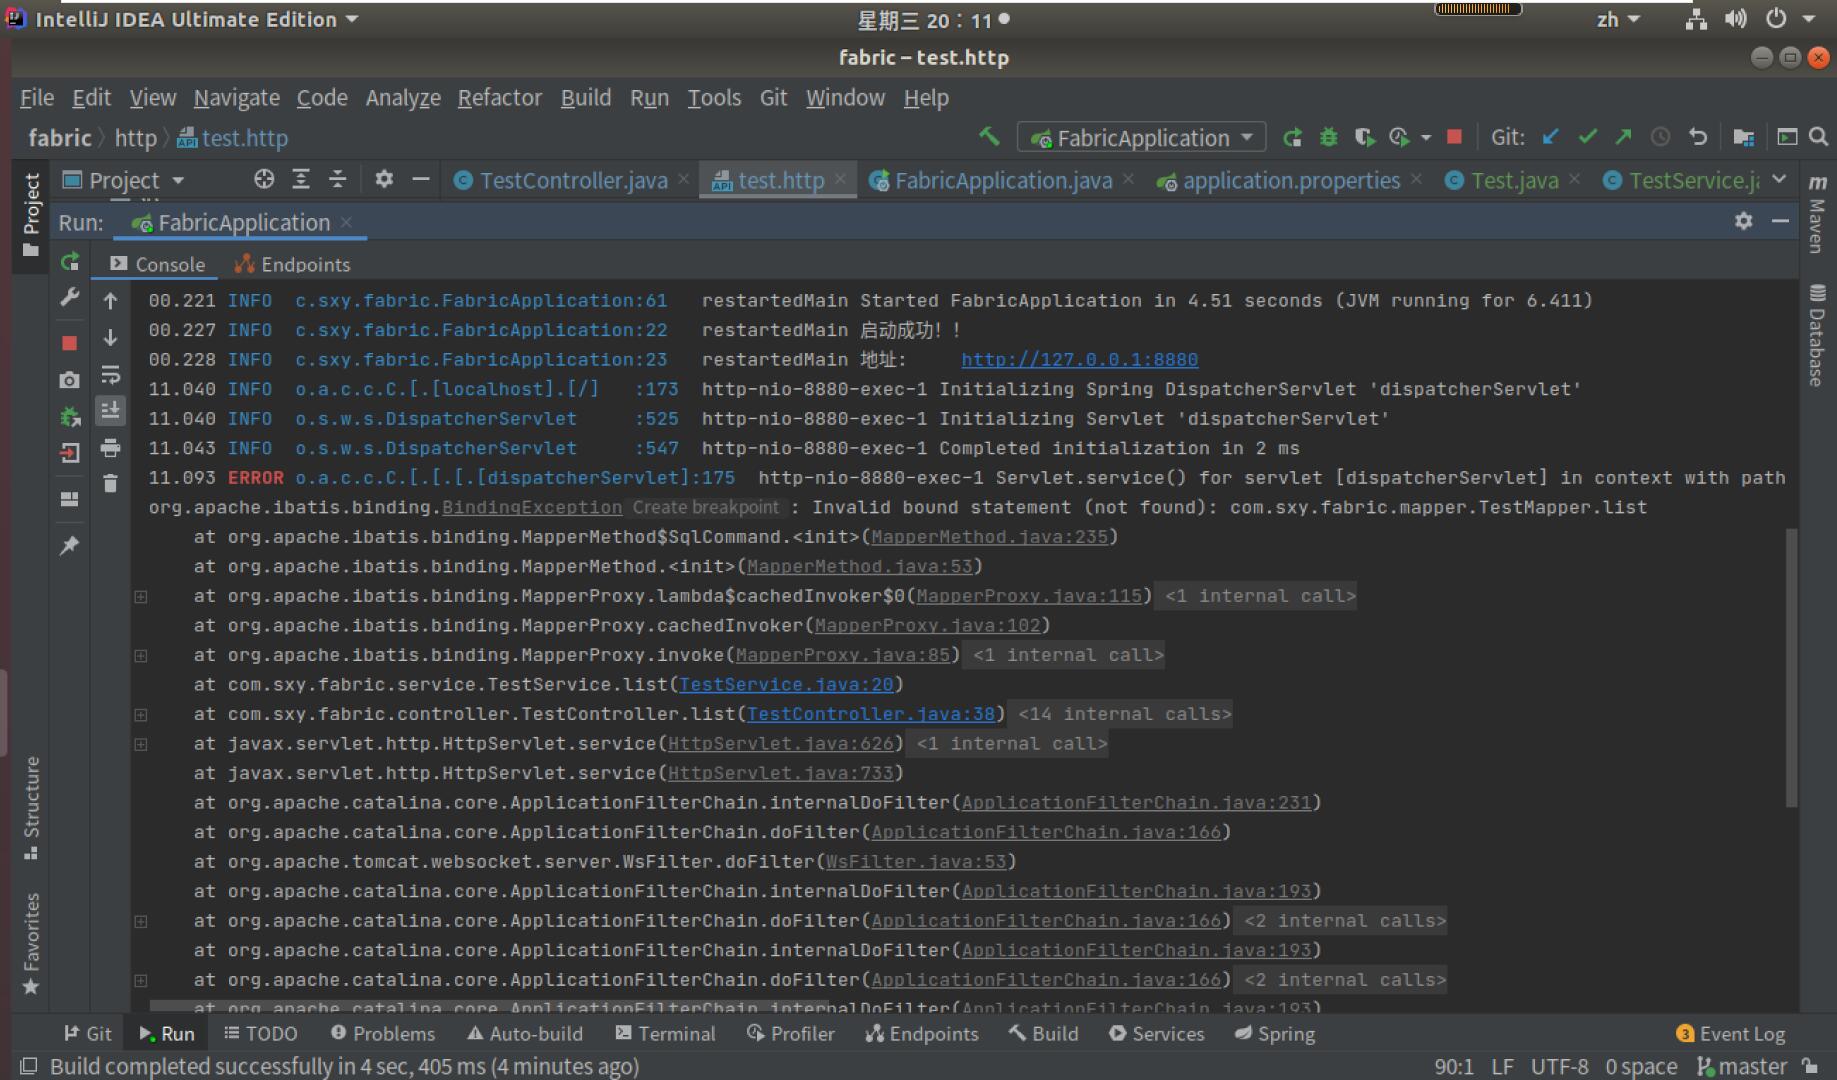Stop process red square in Run sidebar

pyautogui.click(x=69, y=343)
